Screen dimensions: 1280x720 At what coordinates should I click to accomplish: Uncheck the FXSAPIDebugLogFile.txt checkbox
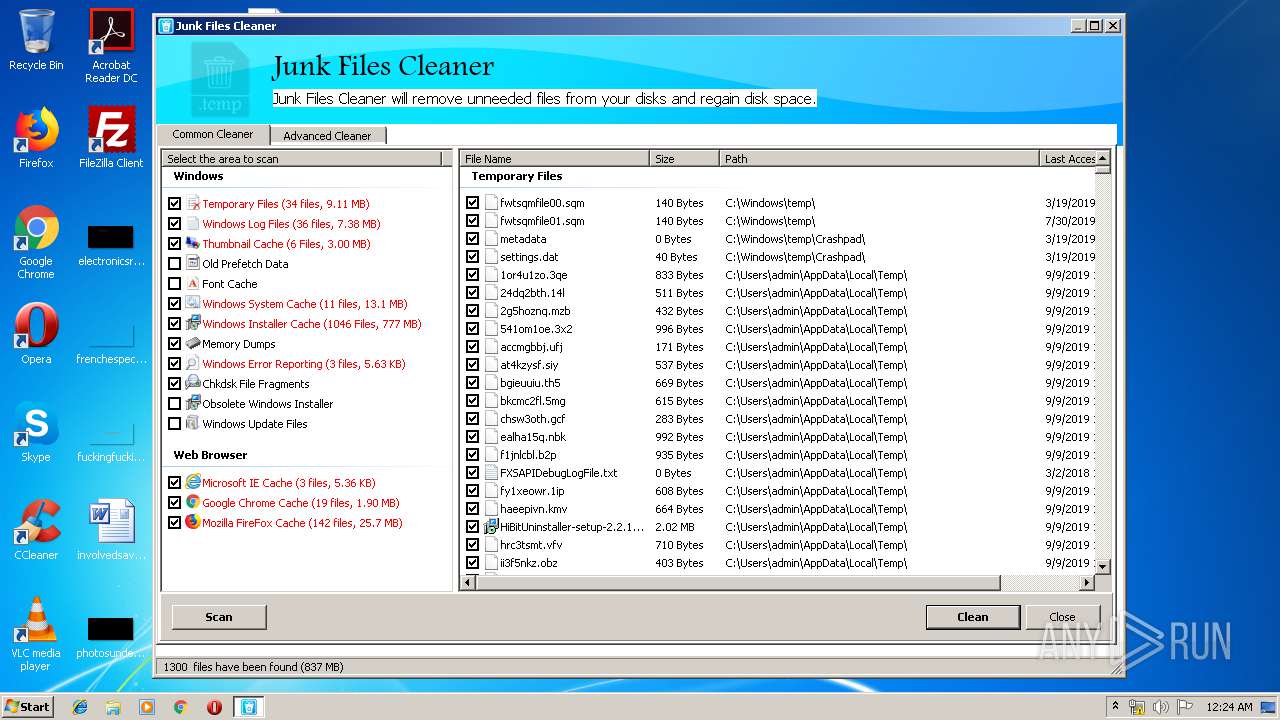(473, 473)
